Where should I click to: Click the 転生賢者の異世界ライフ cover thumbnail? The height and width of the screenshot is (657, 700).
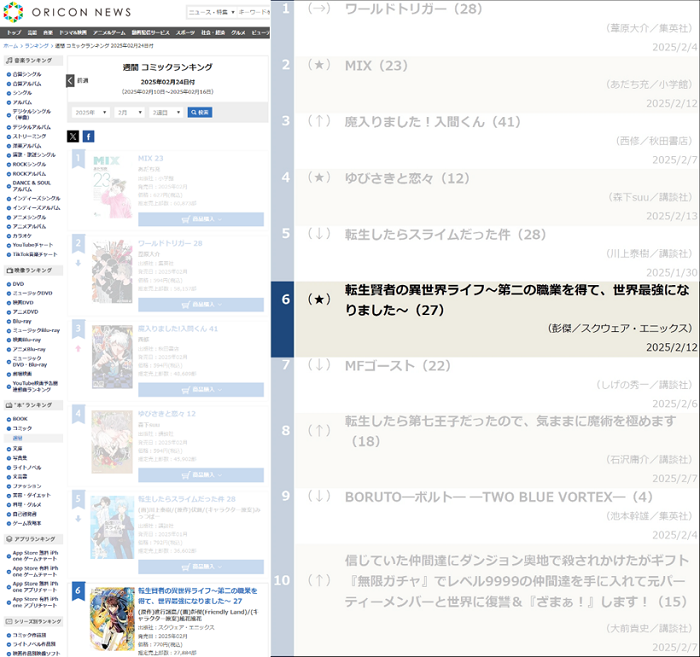pos(112,619)
